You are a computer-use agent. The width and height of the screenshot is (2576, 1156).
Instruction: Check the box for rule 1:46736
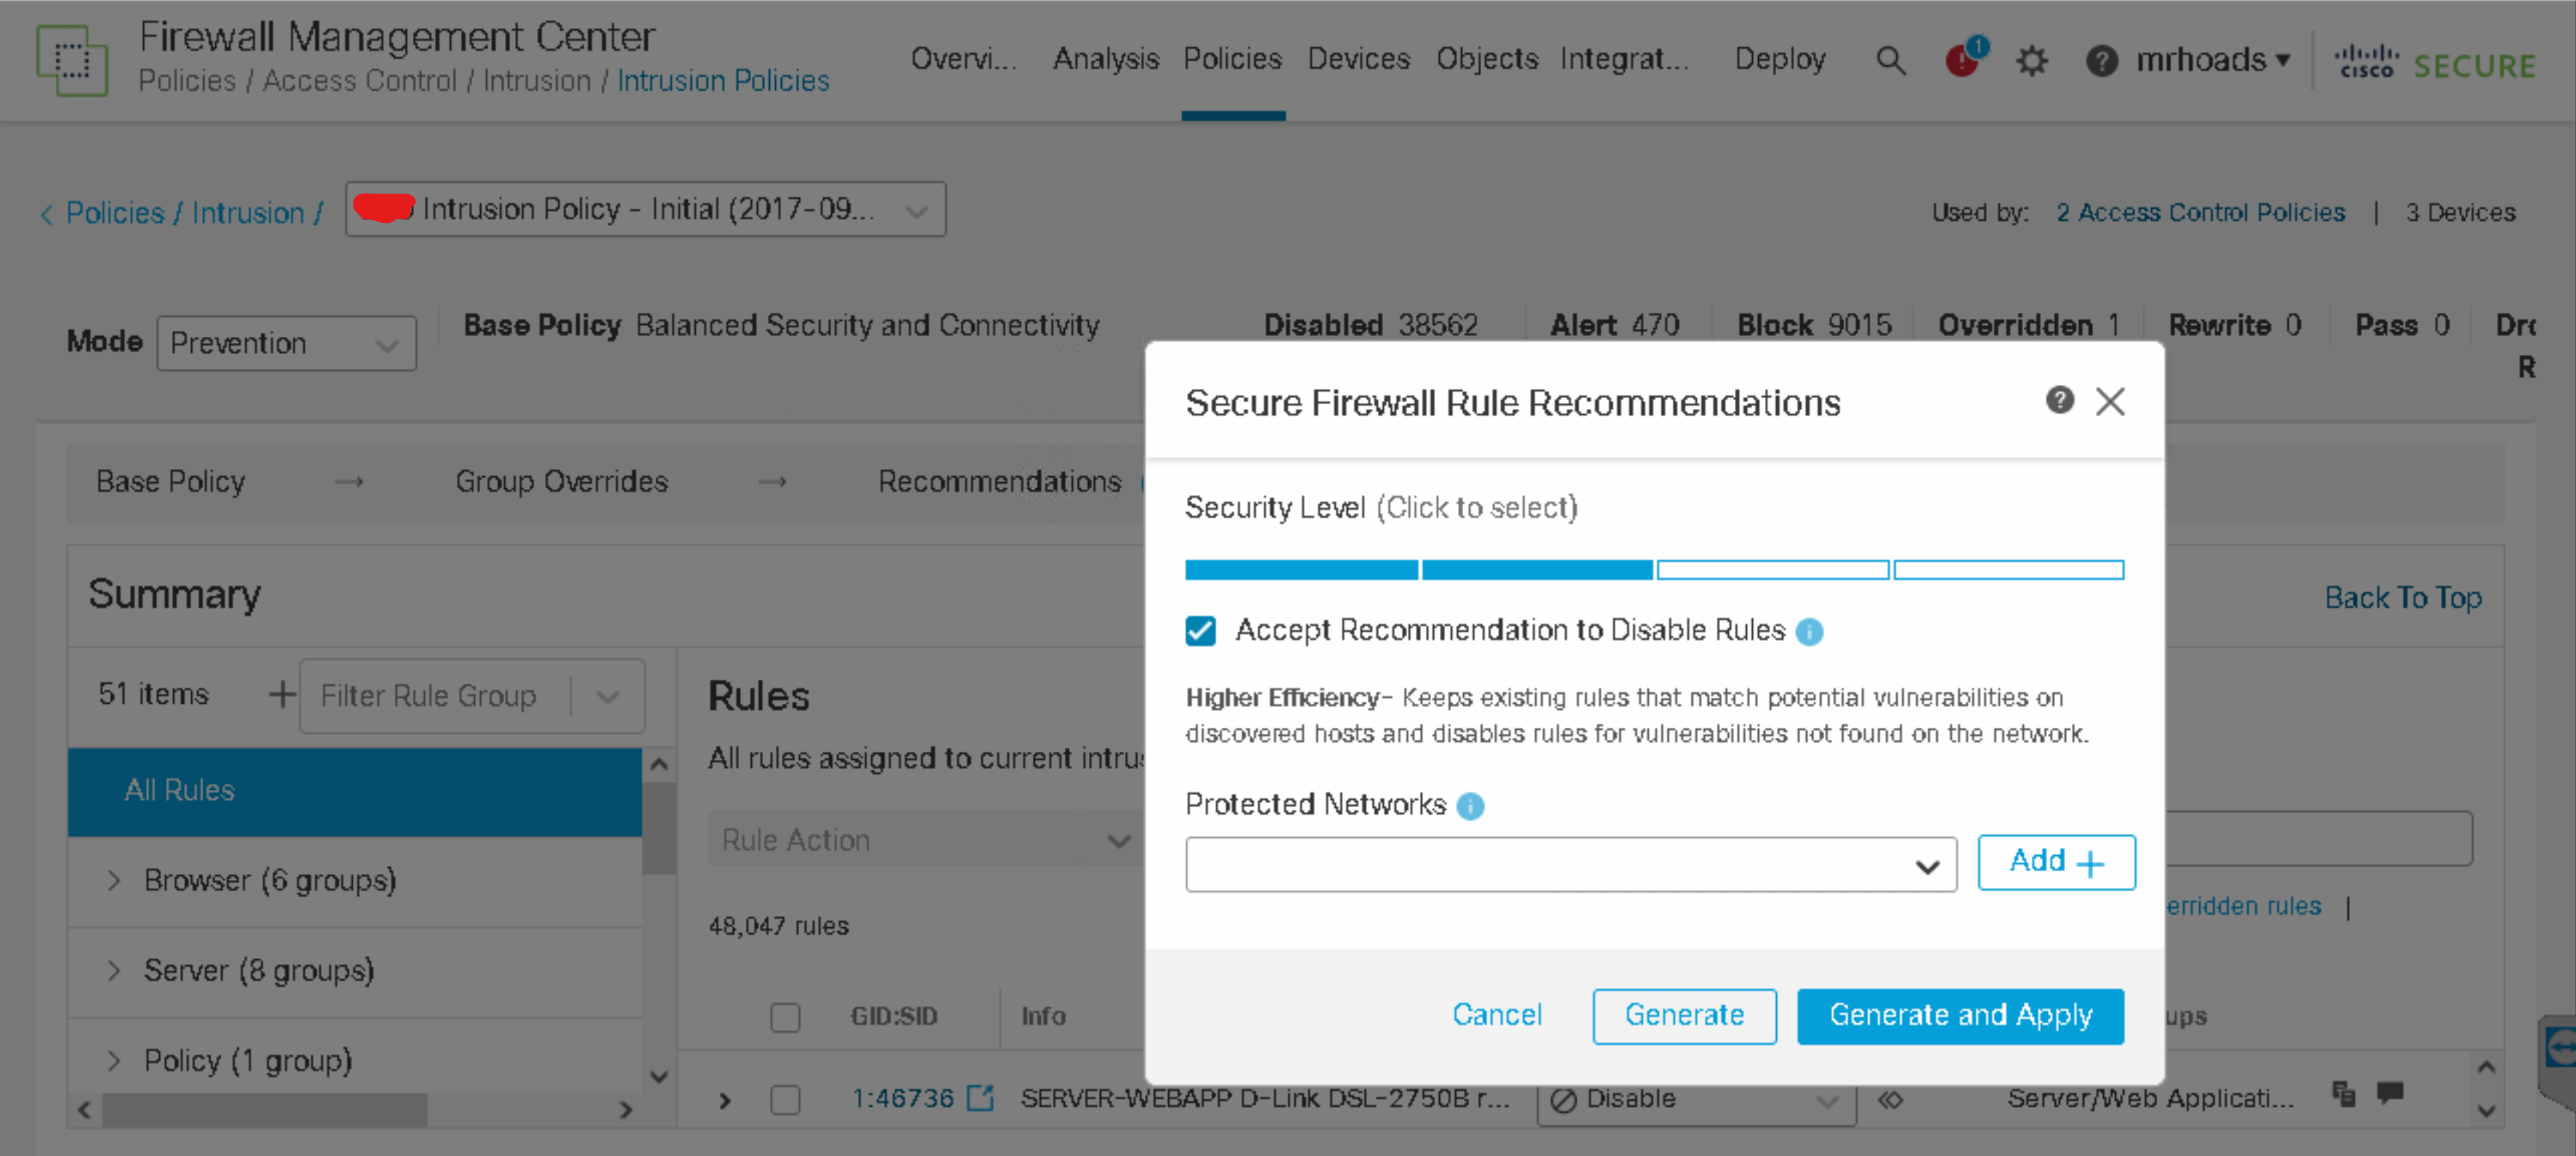(x=785, y=1099)
